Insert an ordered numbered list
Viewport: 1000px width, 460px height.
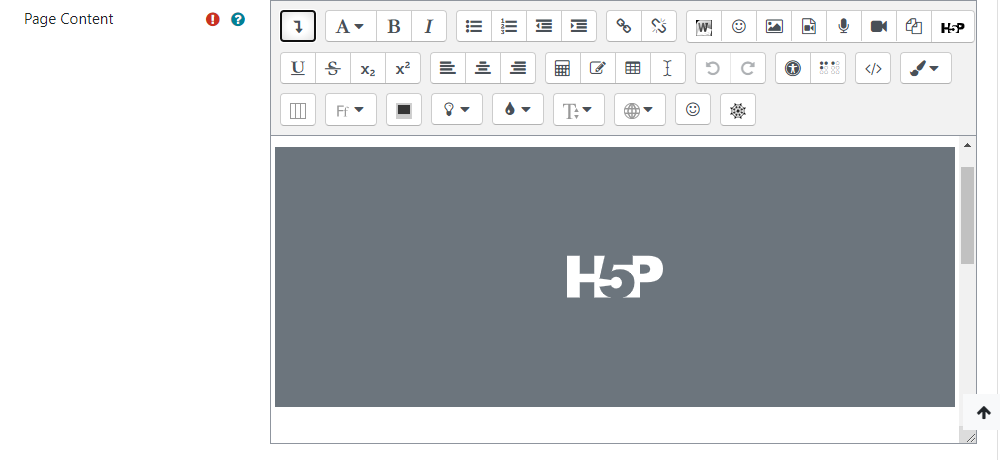pyautogui.click(x=509, y=26)
